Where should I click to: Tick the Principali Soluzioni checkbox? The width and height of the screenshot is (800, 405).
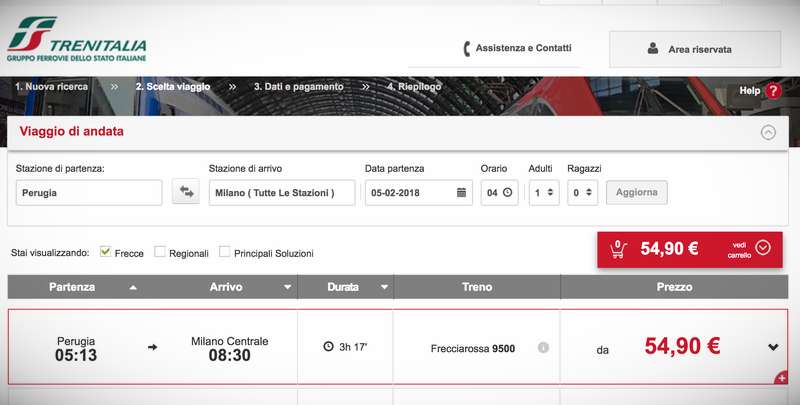(x=225, y=253)
